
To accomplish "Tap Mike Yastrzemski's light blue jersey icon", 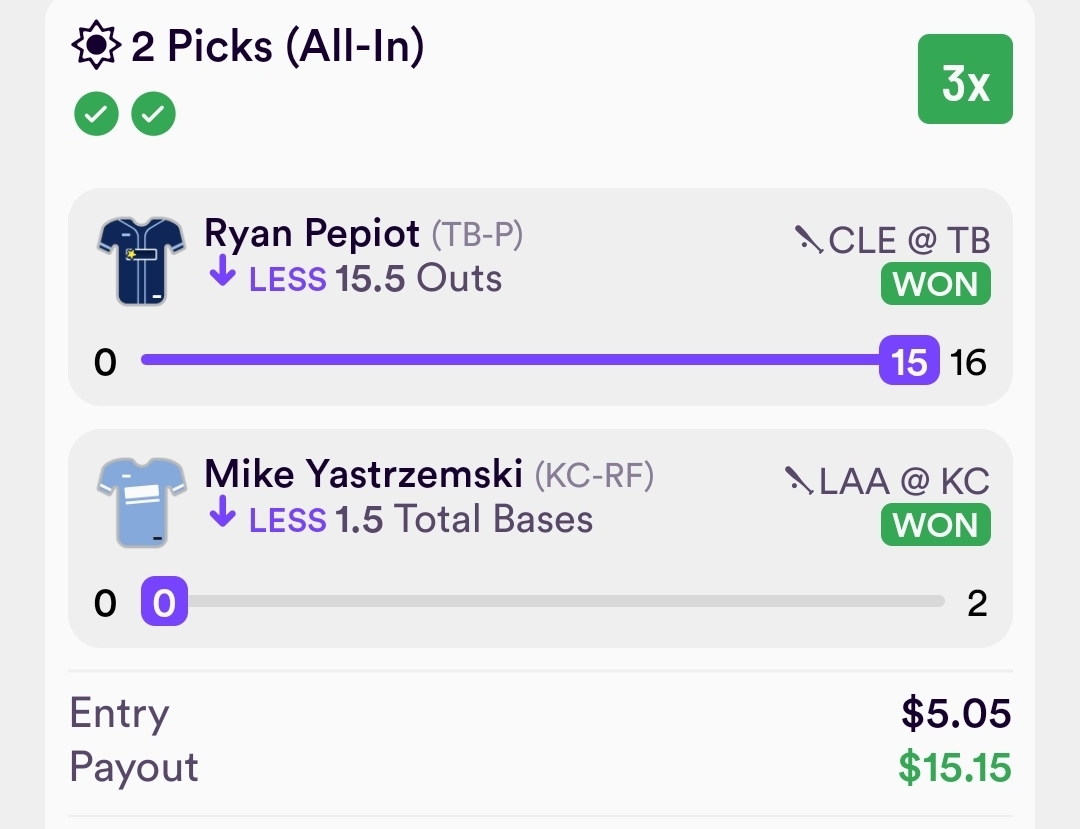I will (x=140, y=502).
